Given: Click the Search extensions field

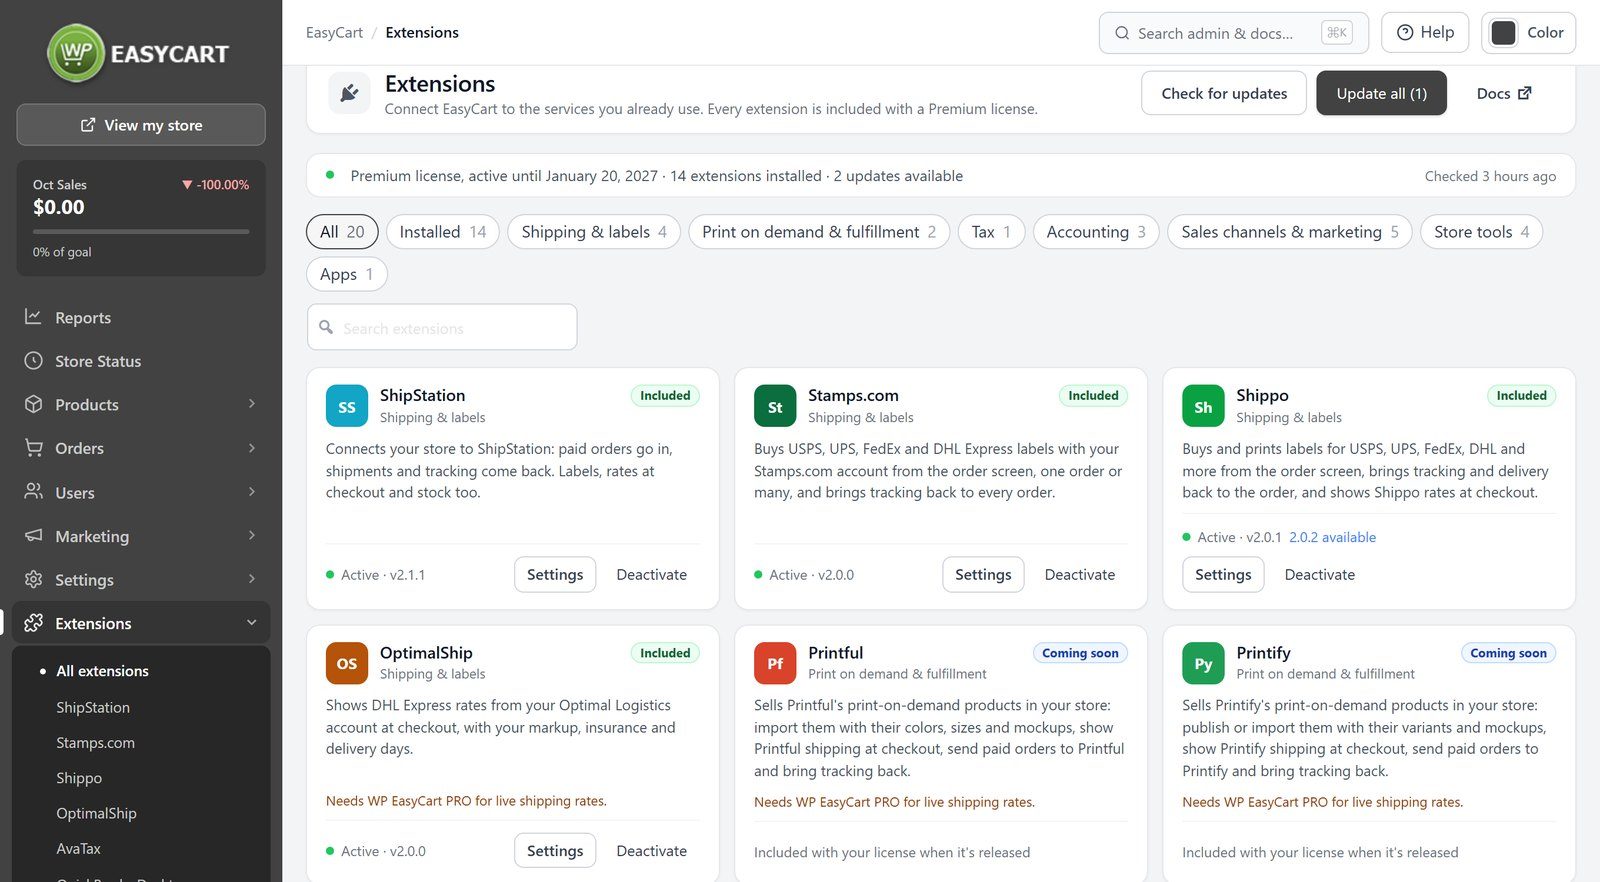Looking at the screenshot, I should [442, 327].
